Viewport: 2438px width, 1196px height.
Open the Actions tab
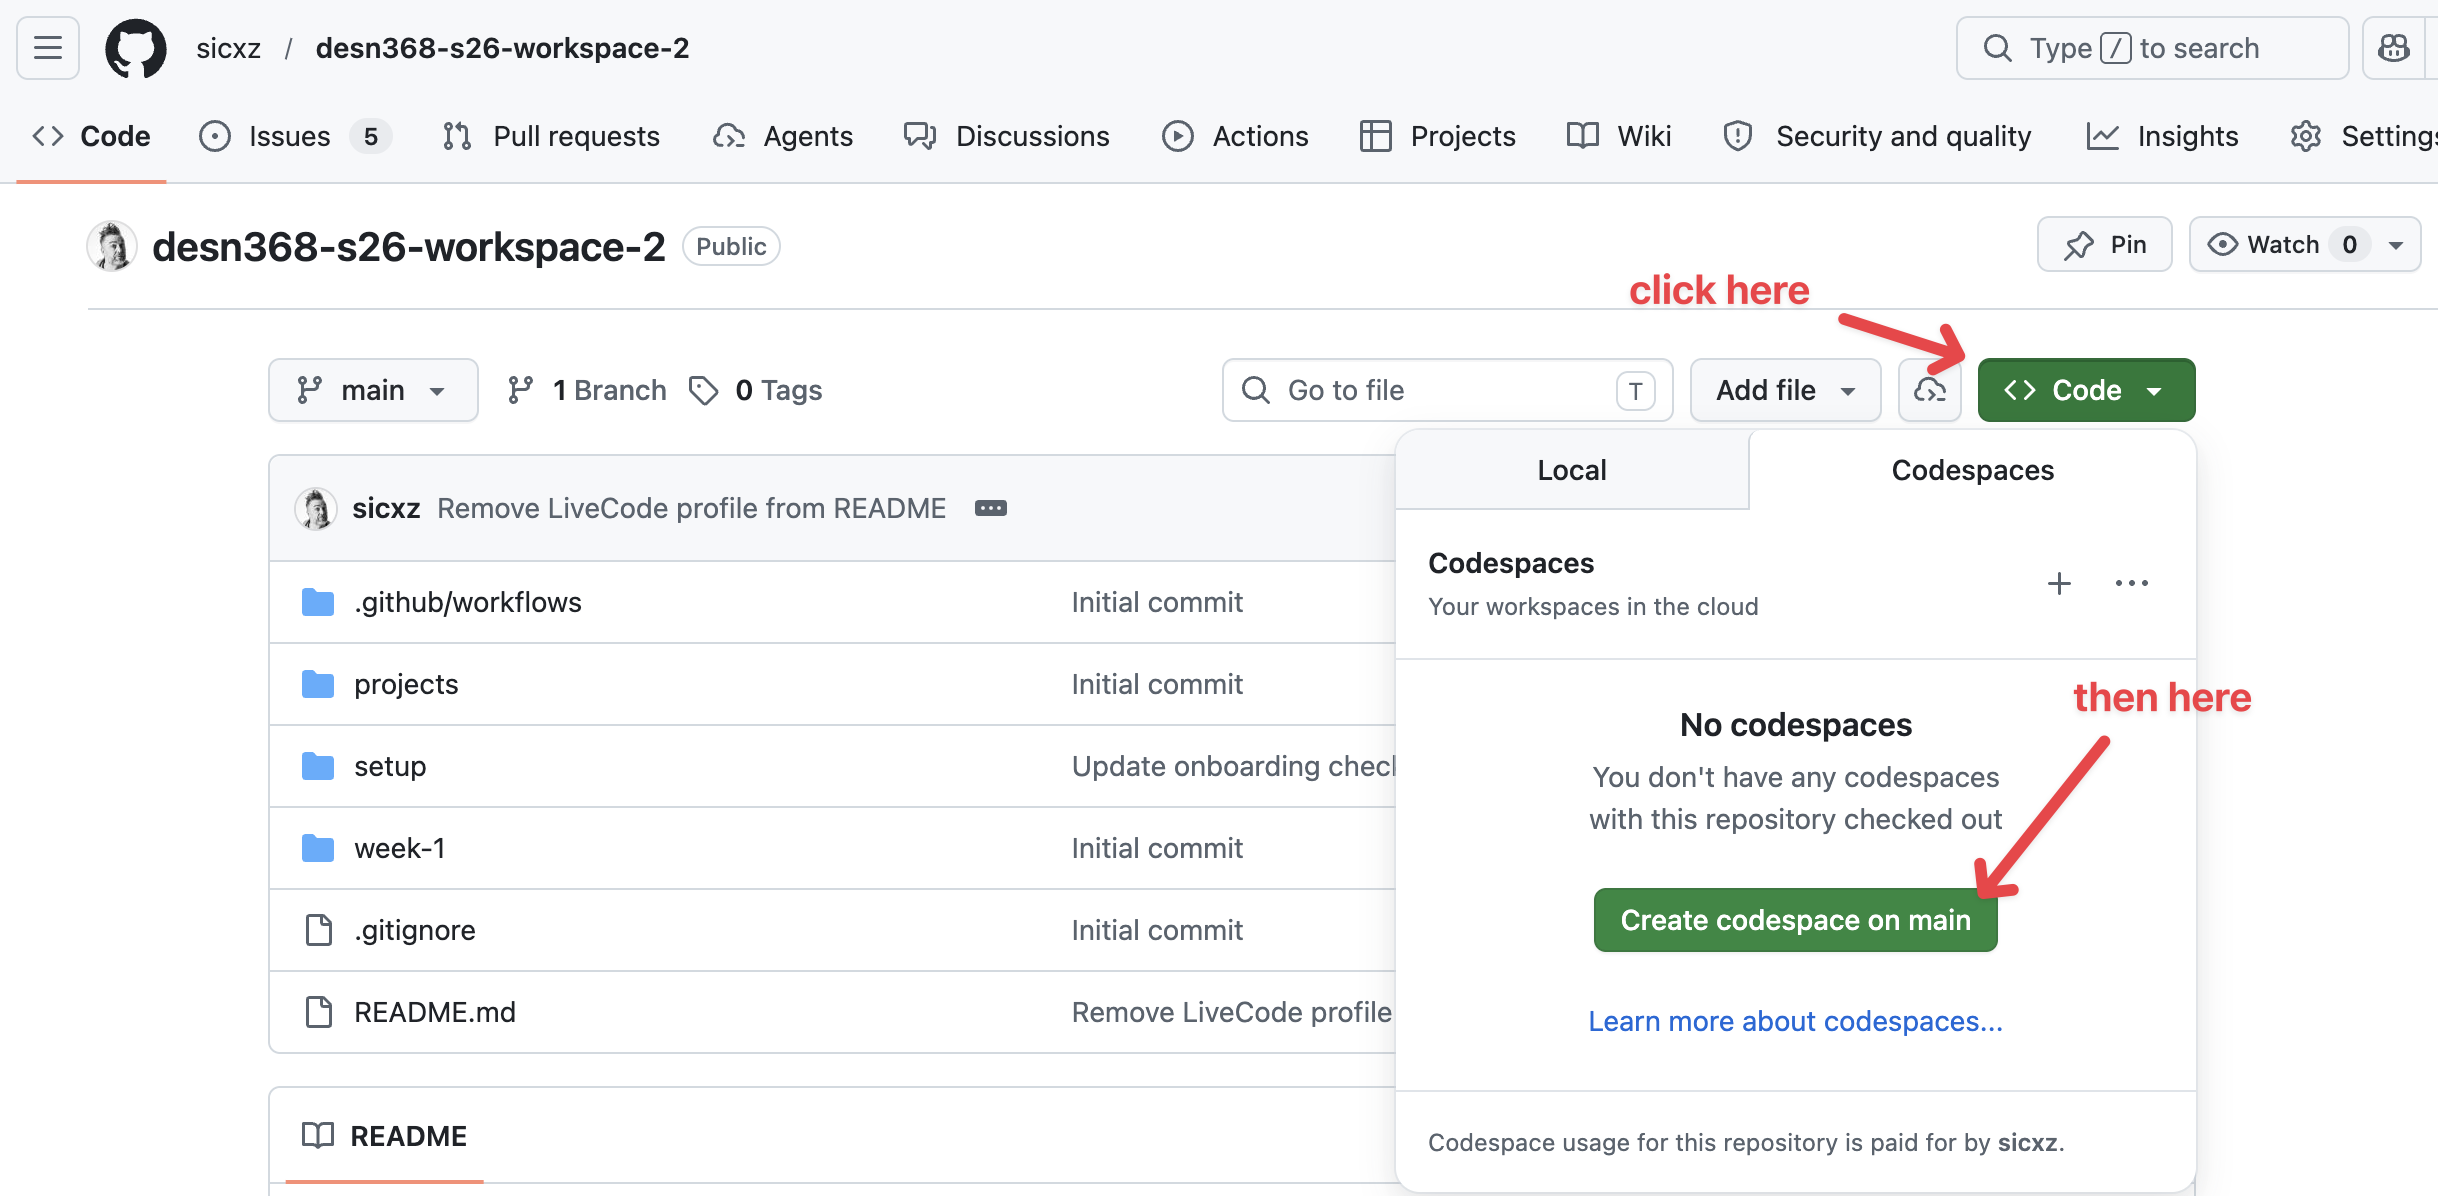(x=1235, y=136)
